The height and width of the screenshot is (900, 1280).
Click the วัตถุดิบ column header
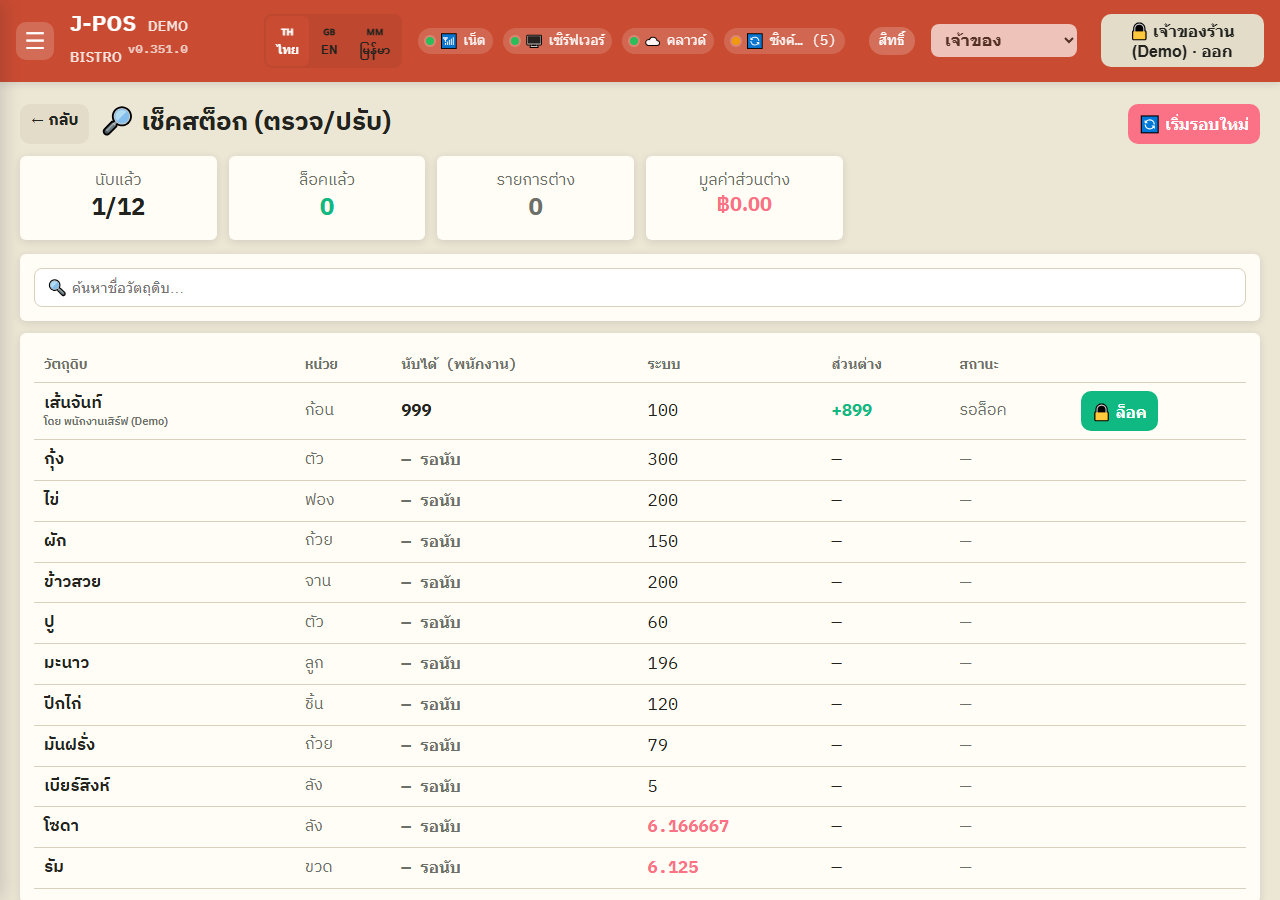point(66,364)
